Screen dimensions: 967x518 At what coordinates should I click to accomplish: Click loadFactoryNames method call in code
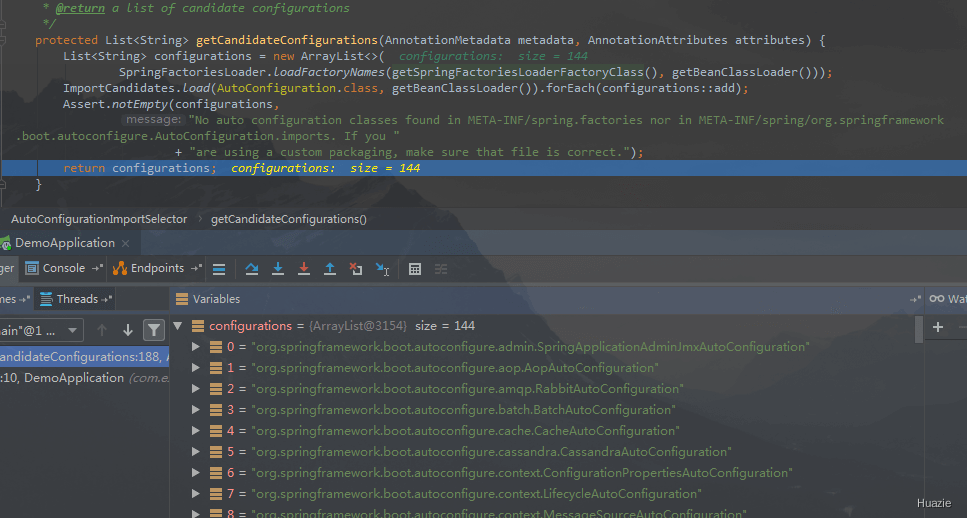pyautogui.click(x=329, y=72)
